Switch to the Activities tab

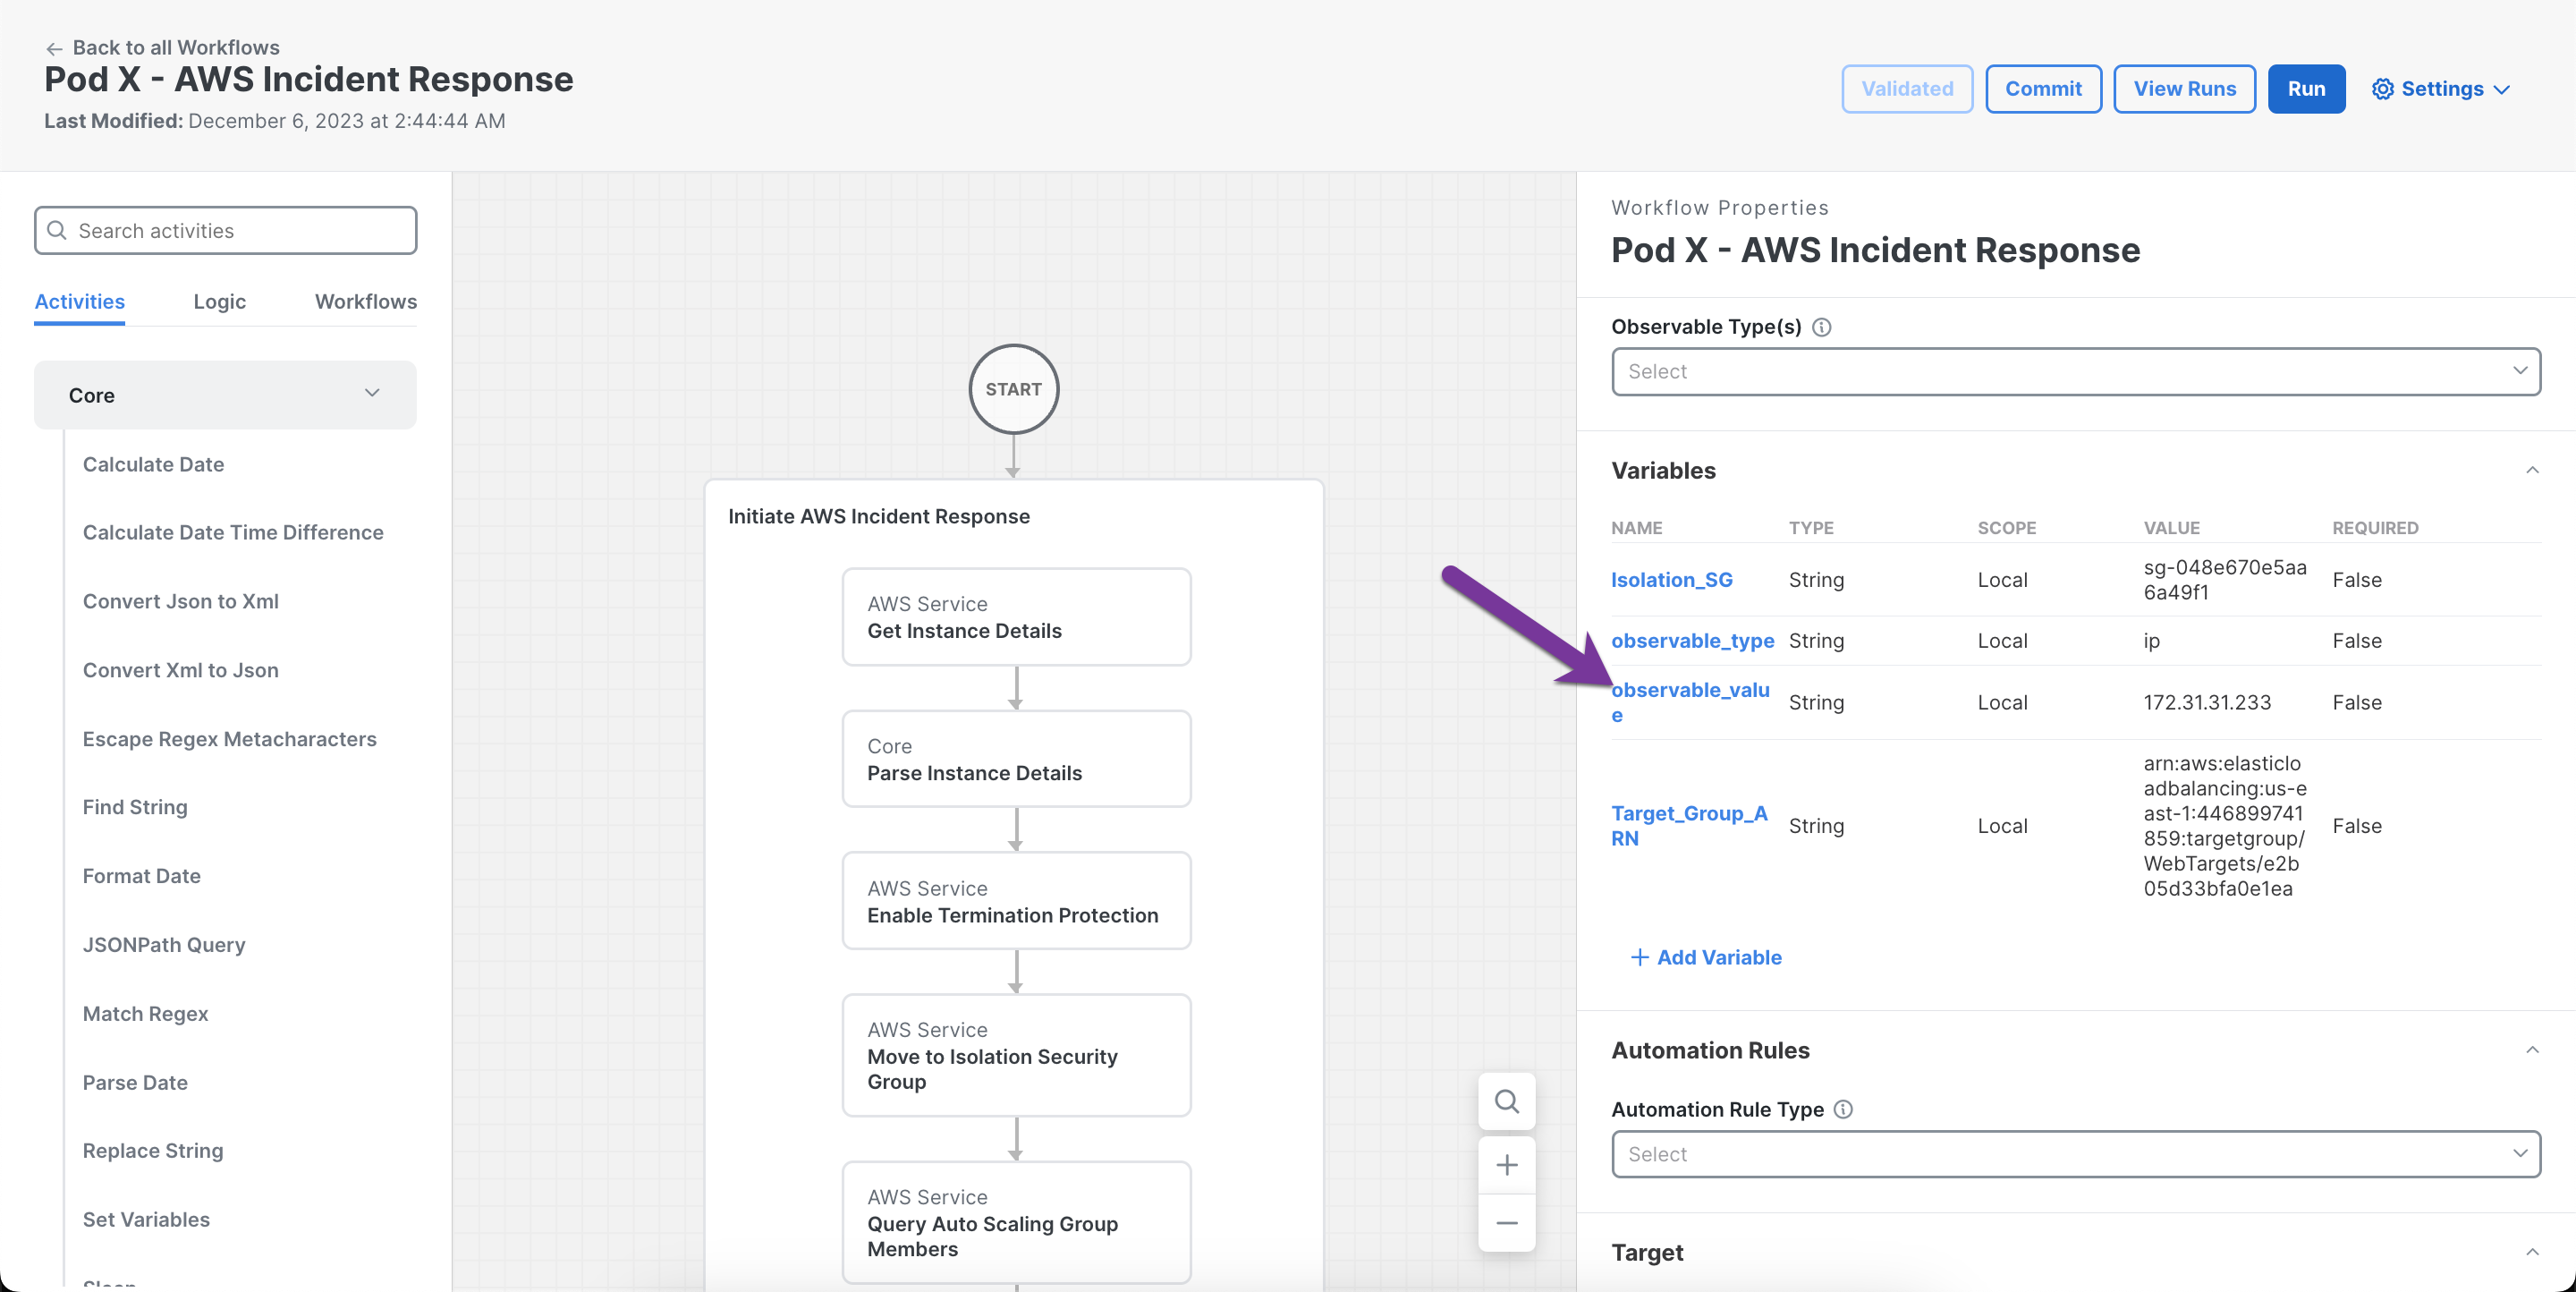click(80, 301)
